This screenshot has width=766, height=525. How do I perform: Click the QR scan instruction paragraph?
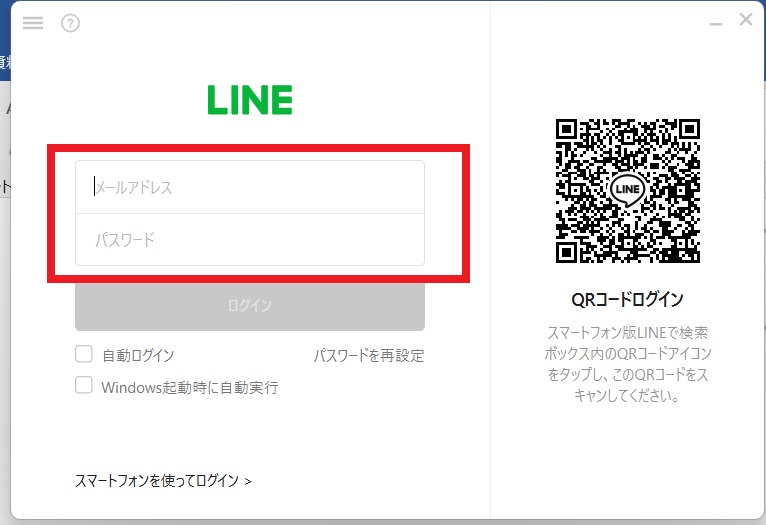pyautogui.click(x=628, y=364)
